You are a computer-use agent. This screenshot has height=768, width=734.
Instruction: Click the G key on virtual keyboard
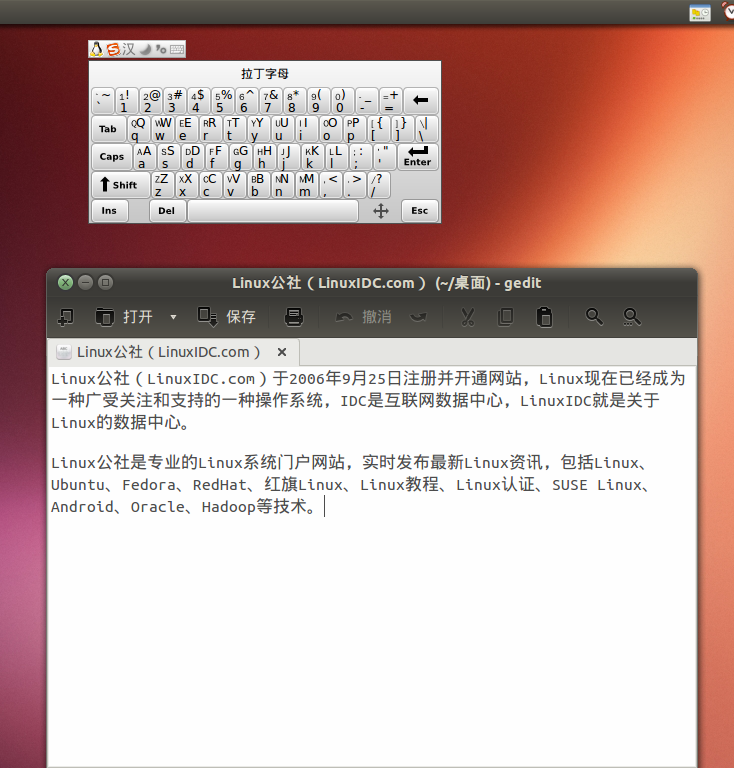tap(241, 157)
